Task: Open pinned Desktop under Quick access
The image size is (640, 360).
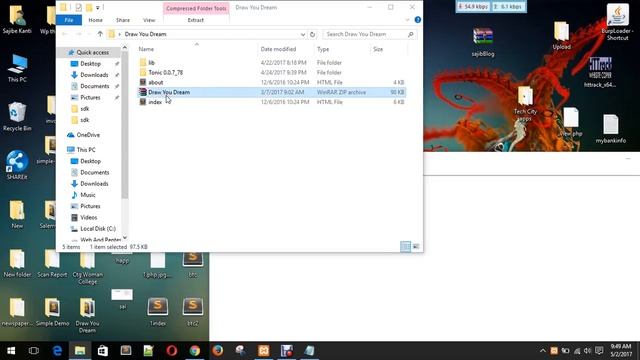Action: point(90,64)
